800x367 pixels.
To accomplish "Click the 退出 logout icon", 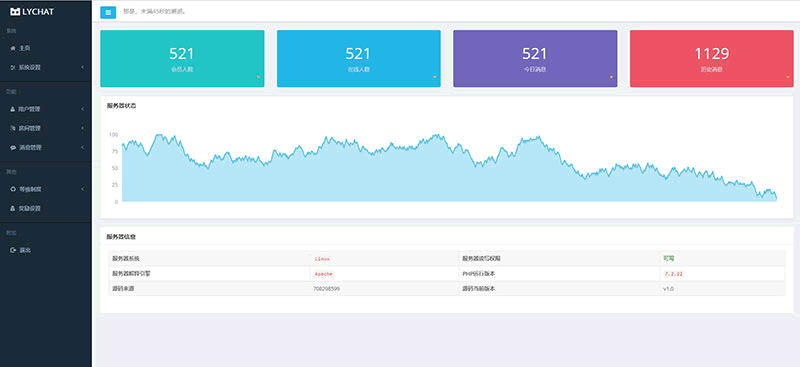I will (13, 250).
